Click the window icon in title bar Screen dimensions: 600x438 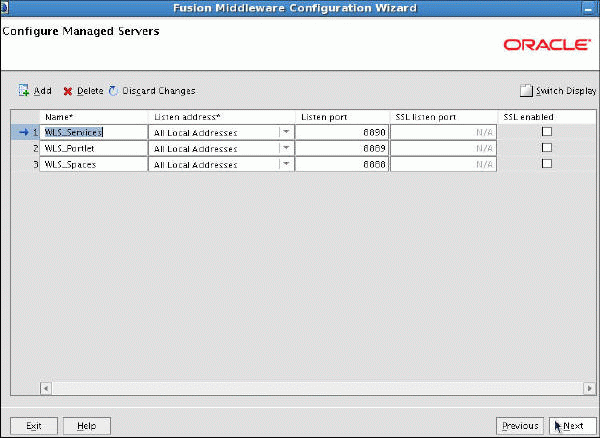click(x=4, y=8)
